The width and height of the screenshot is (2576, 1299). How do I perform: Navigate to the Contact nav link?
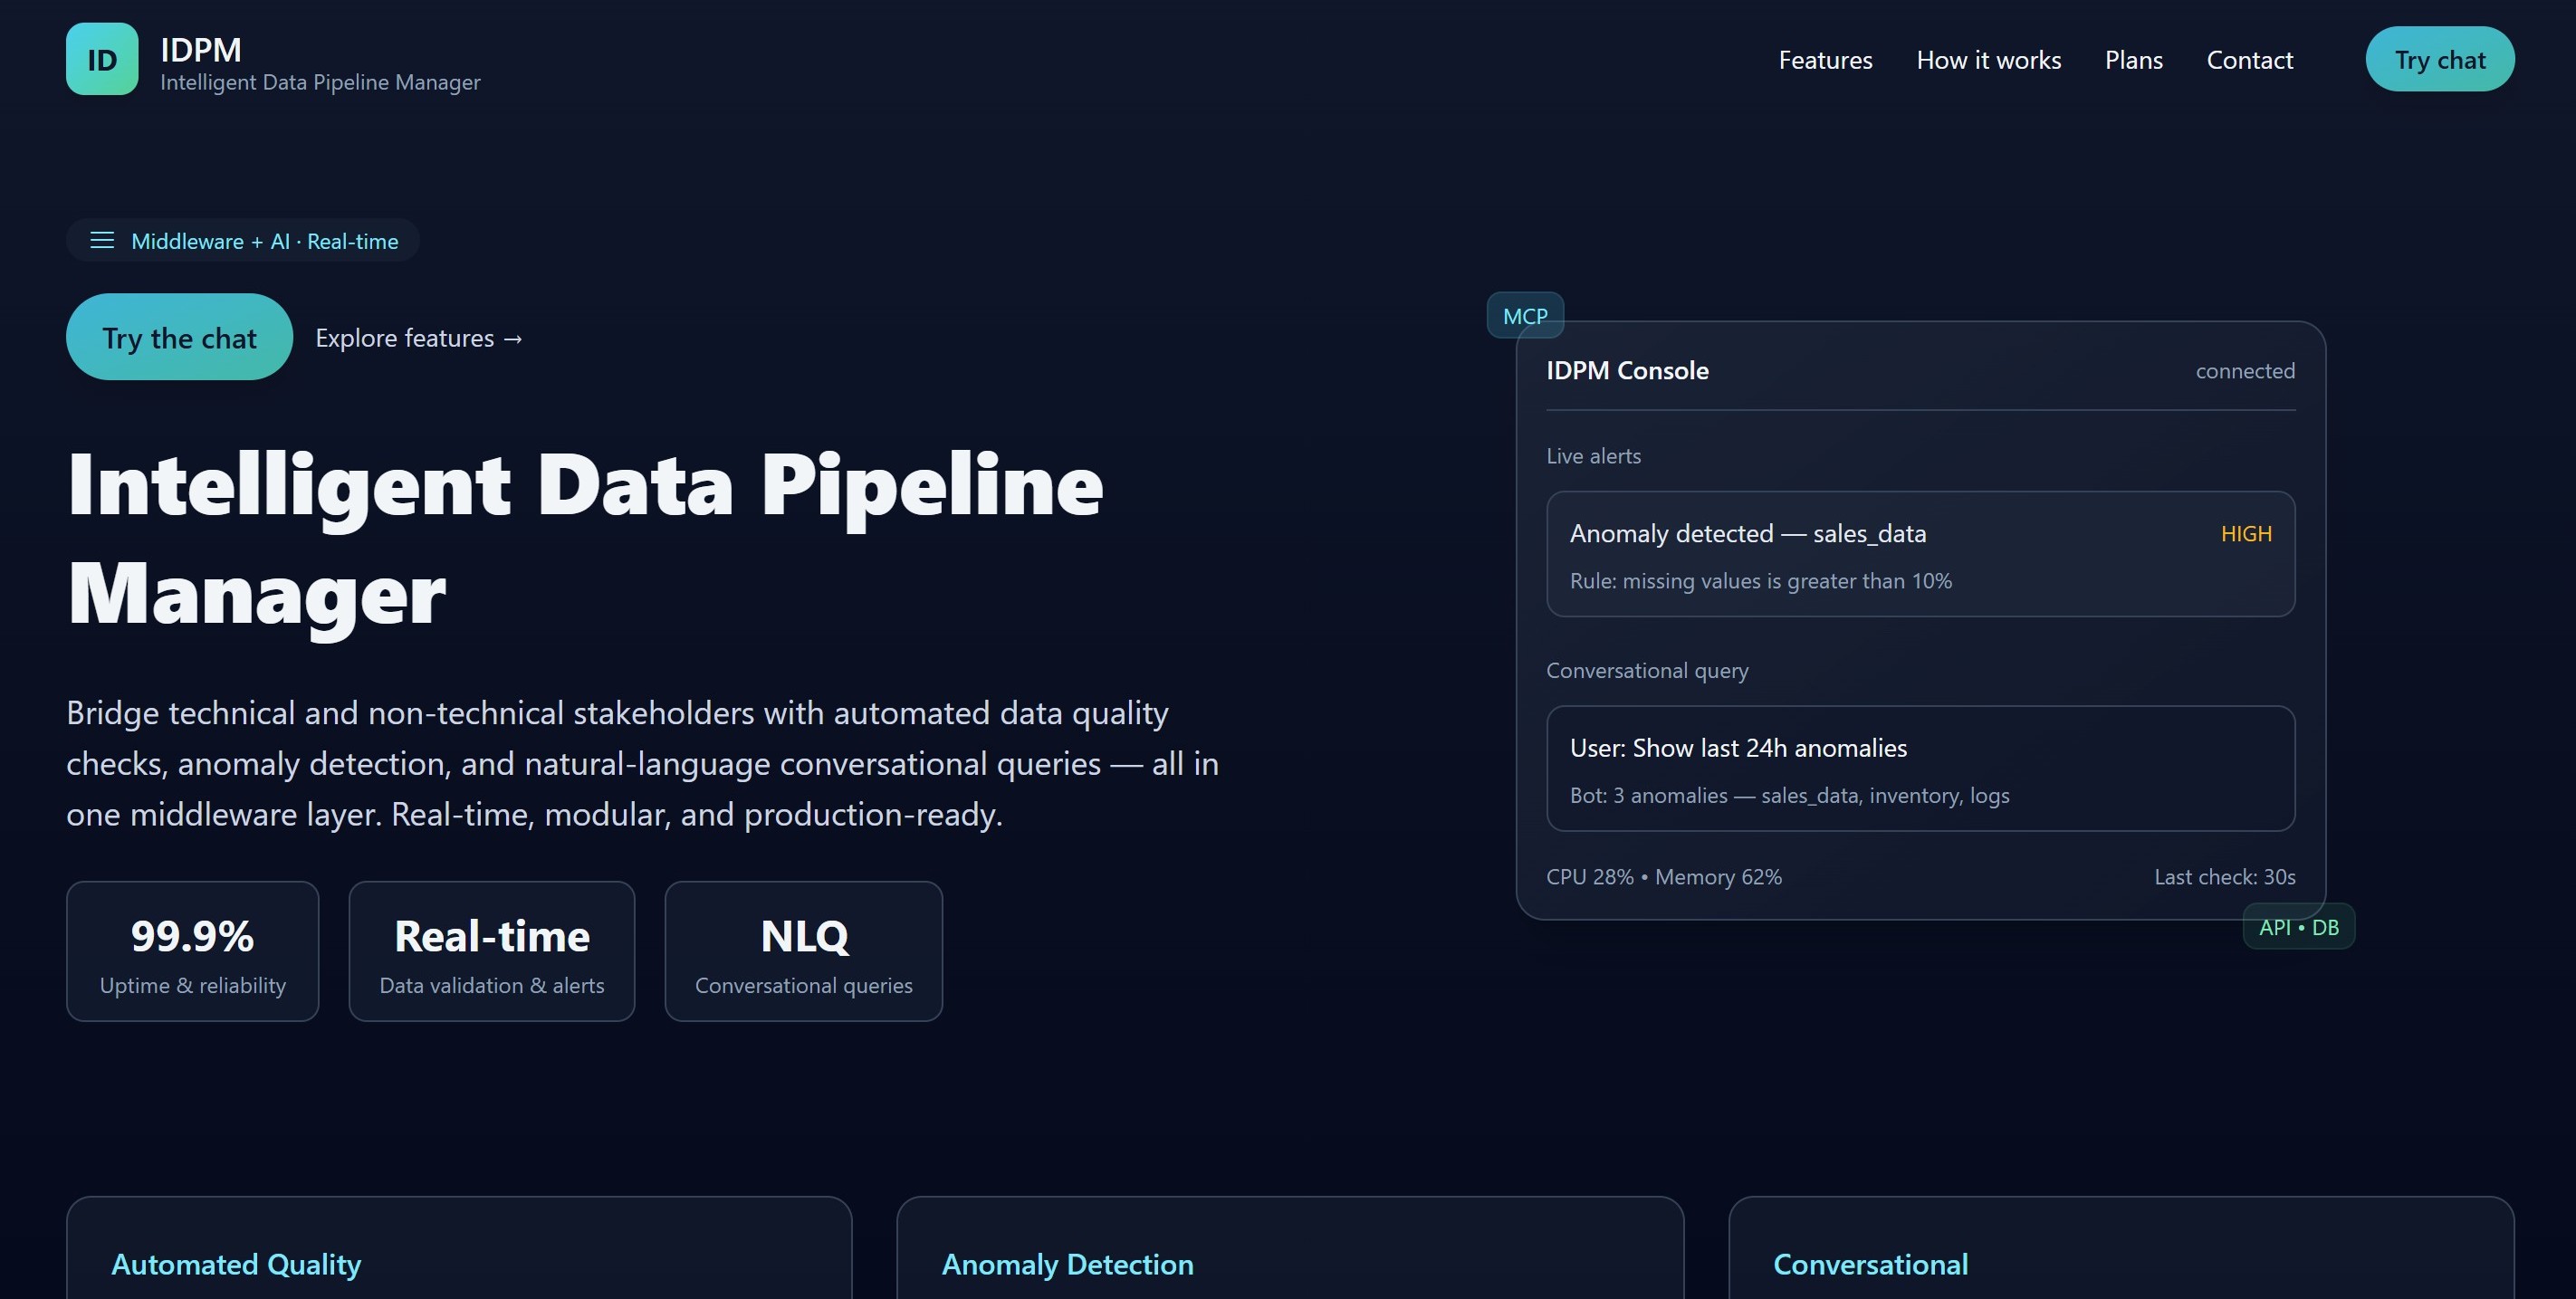point(2249,60)
